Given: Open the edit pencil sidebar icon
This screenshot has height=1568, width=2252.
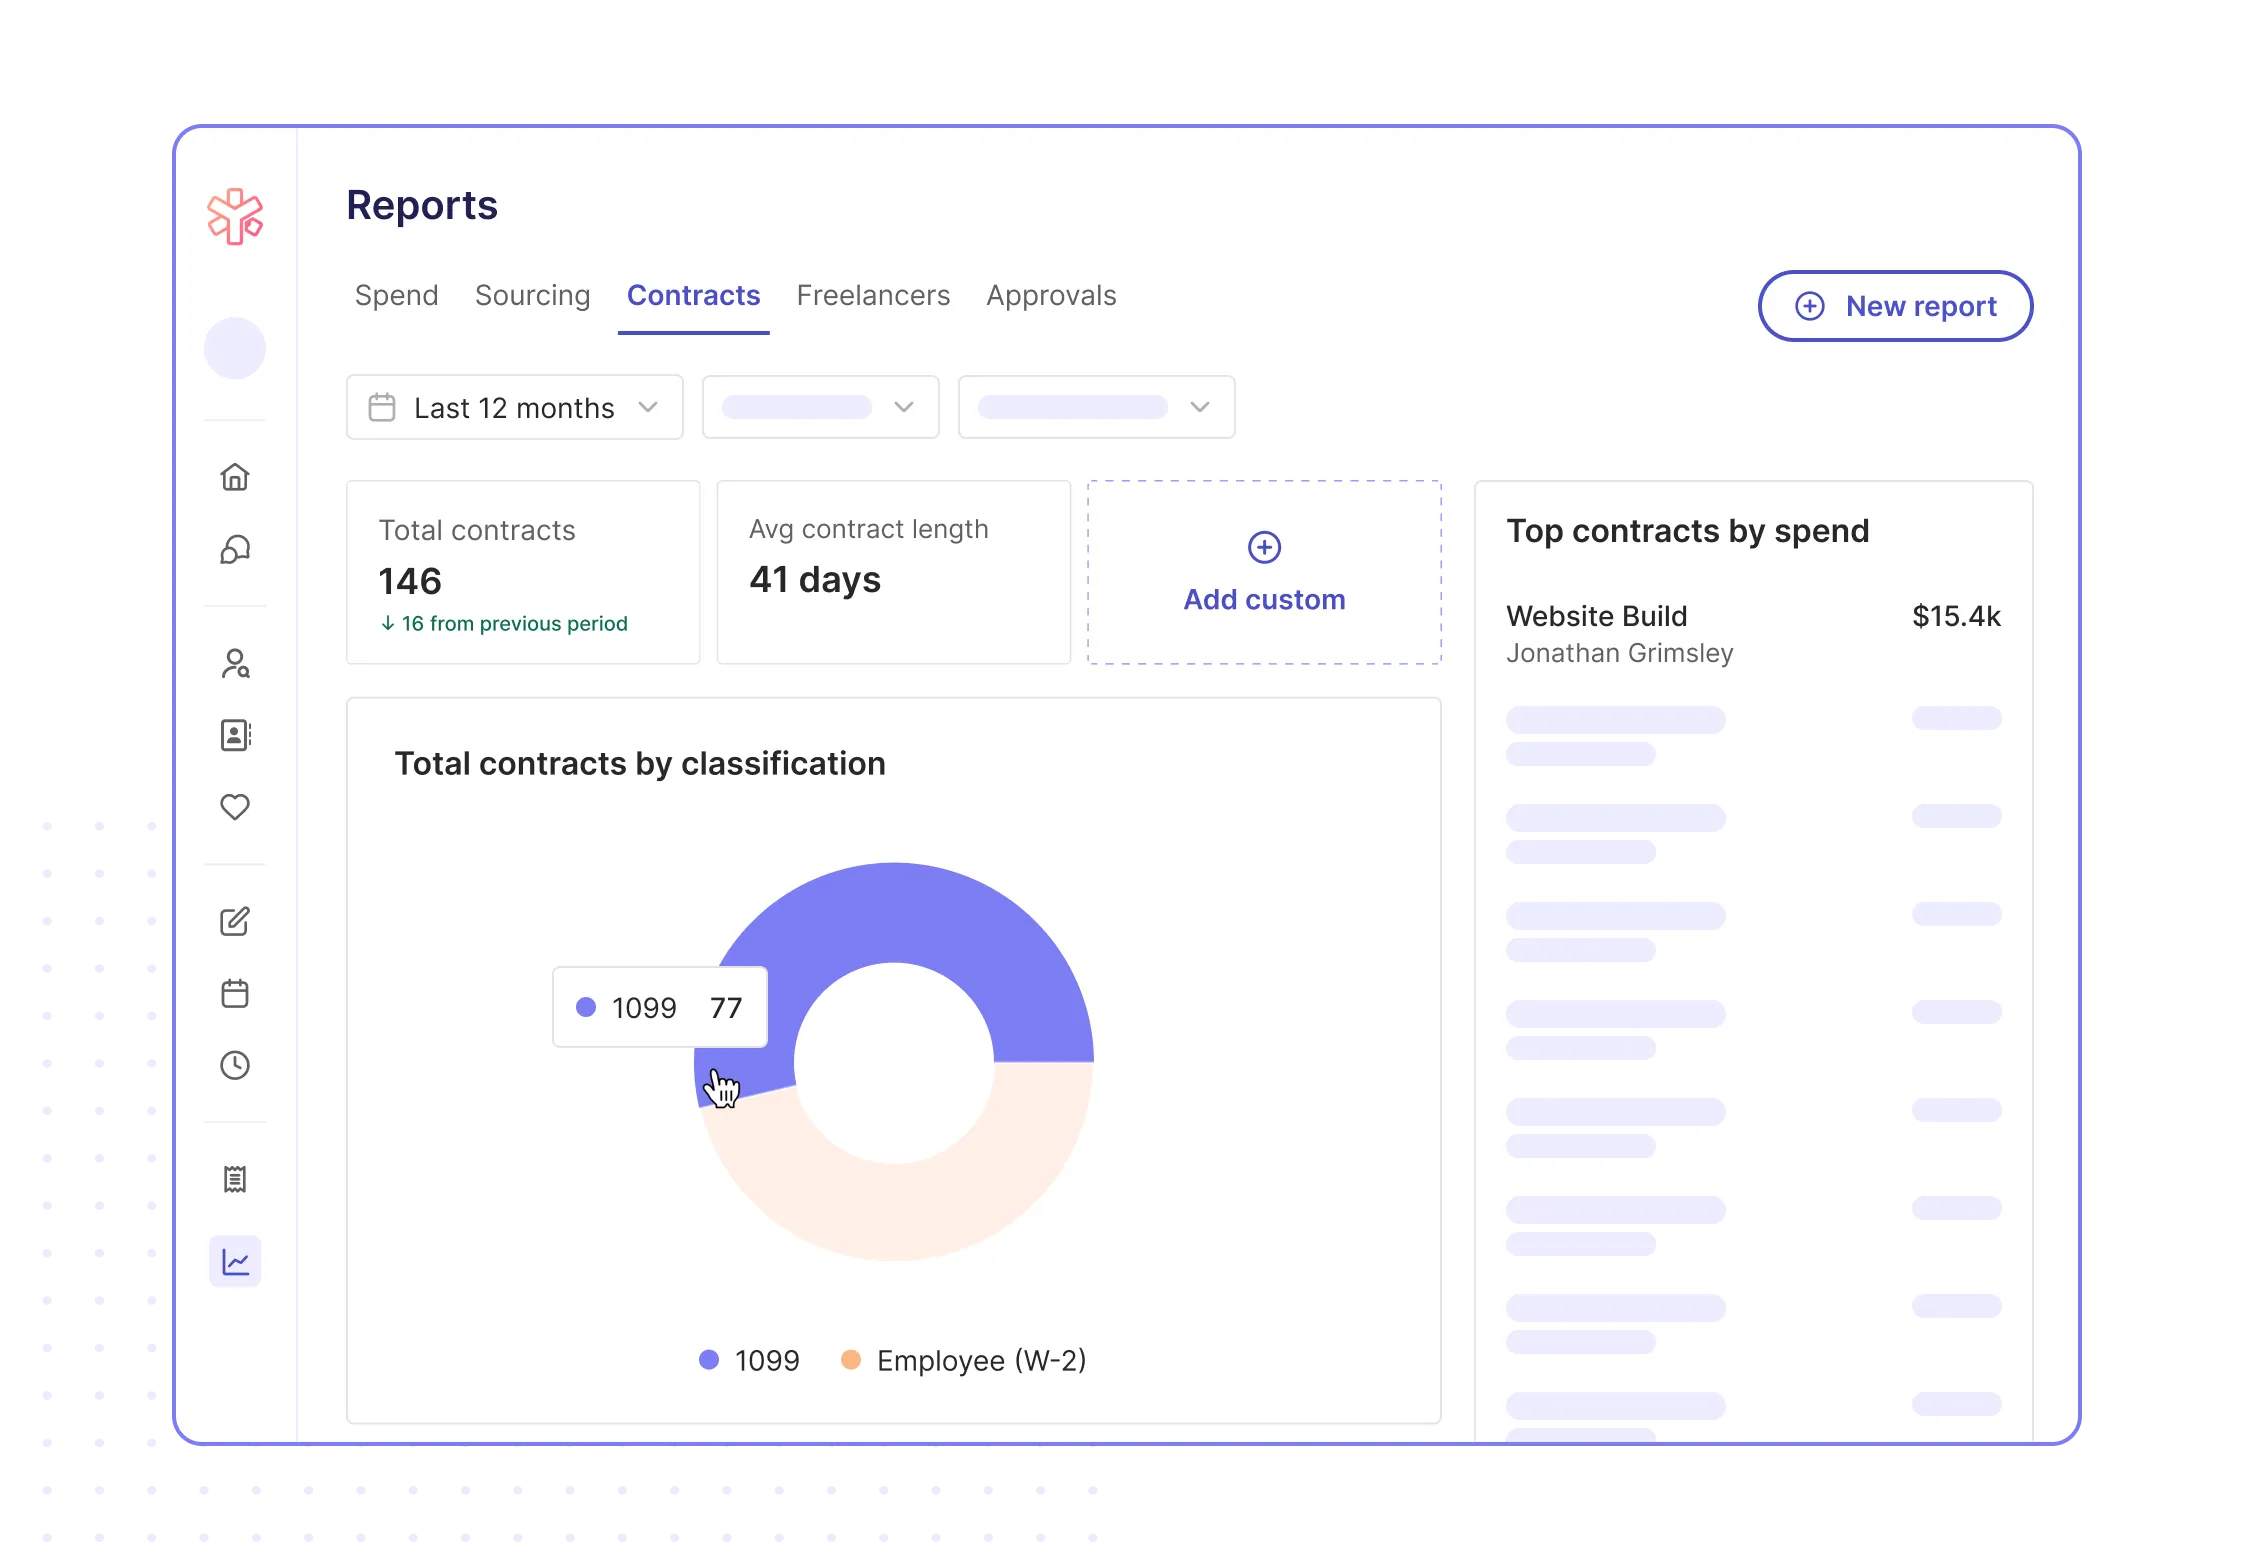Looking at the screenshot, I should (235, 921).
